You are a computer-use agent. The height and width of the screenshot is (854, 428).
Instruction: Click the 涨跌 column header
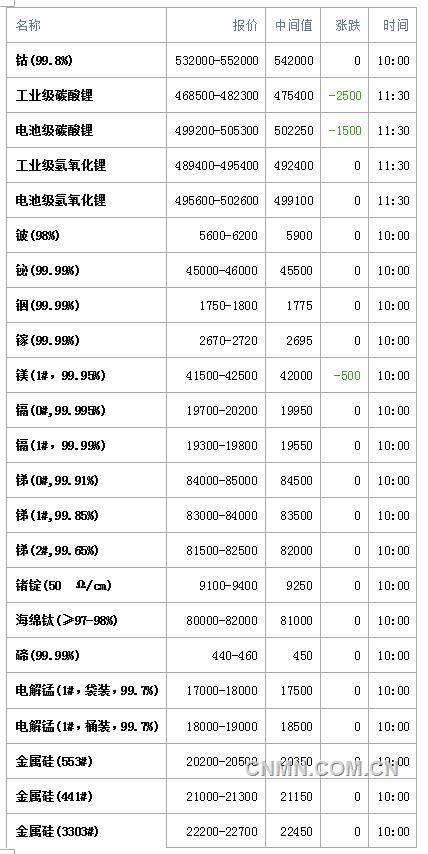(x=348, y=25)
